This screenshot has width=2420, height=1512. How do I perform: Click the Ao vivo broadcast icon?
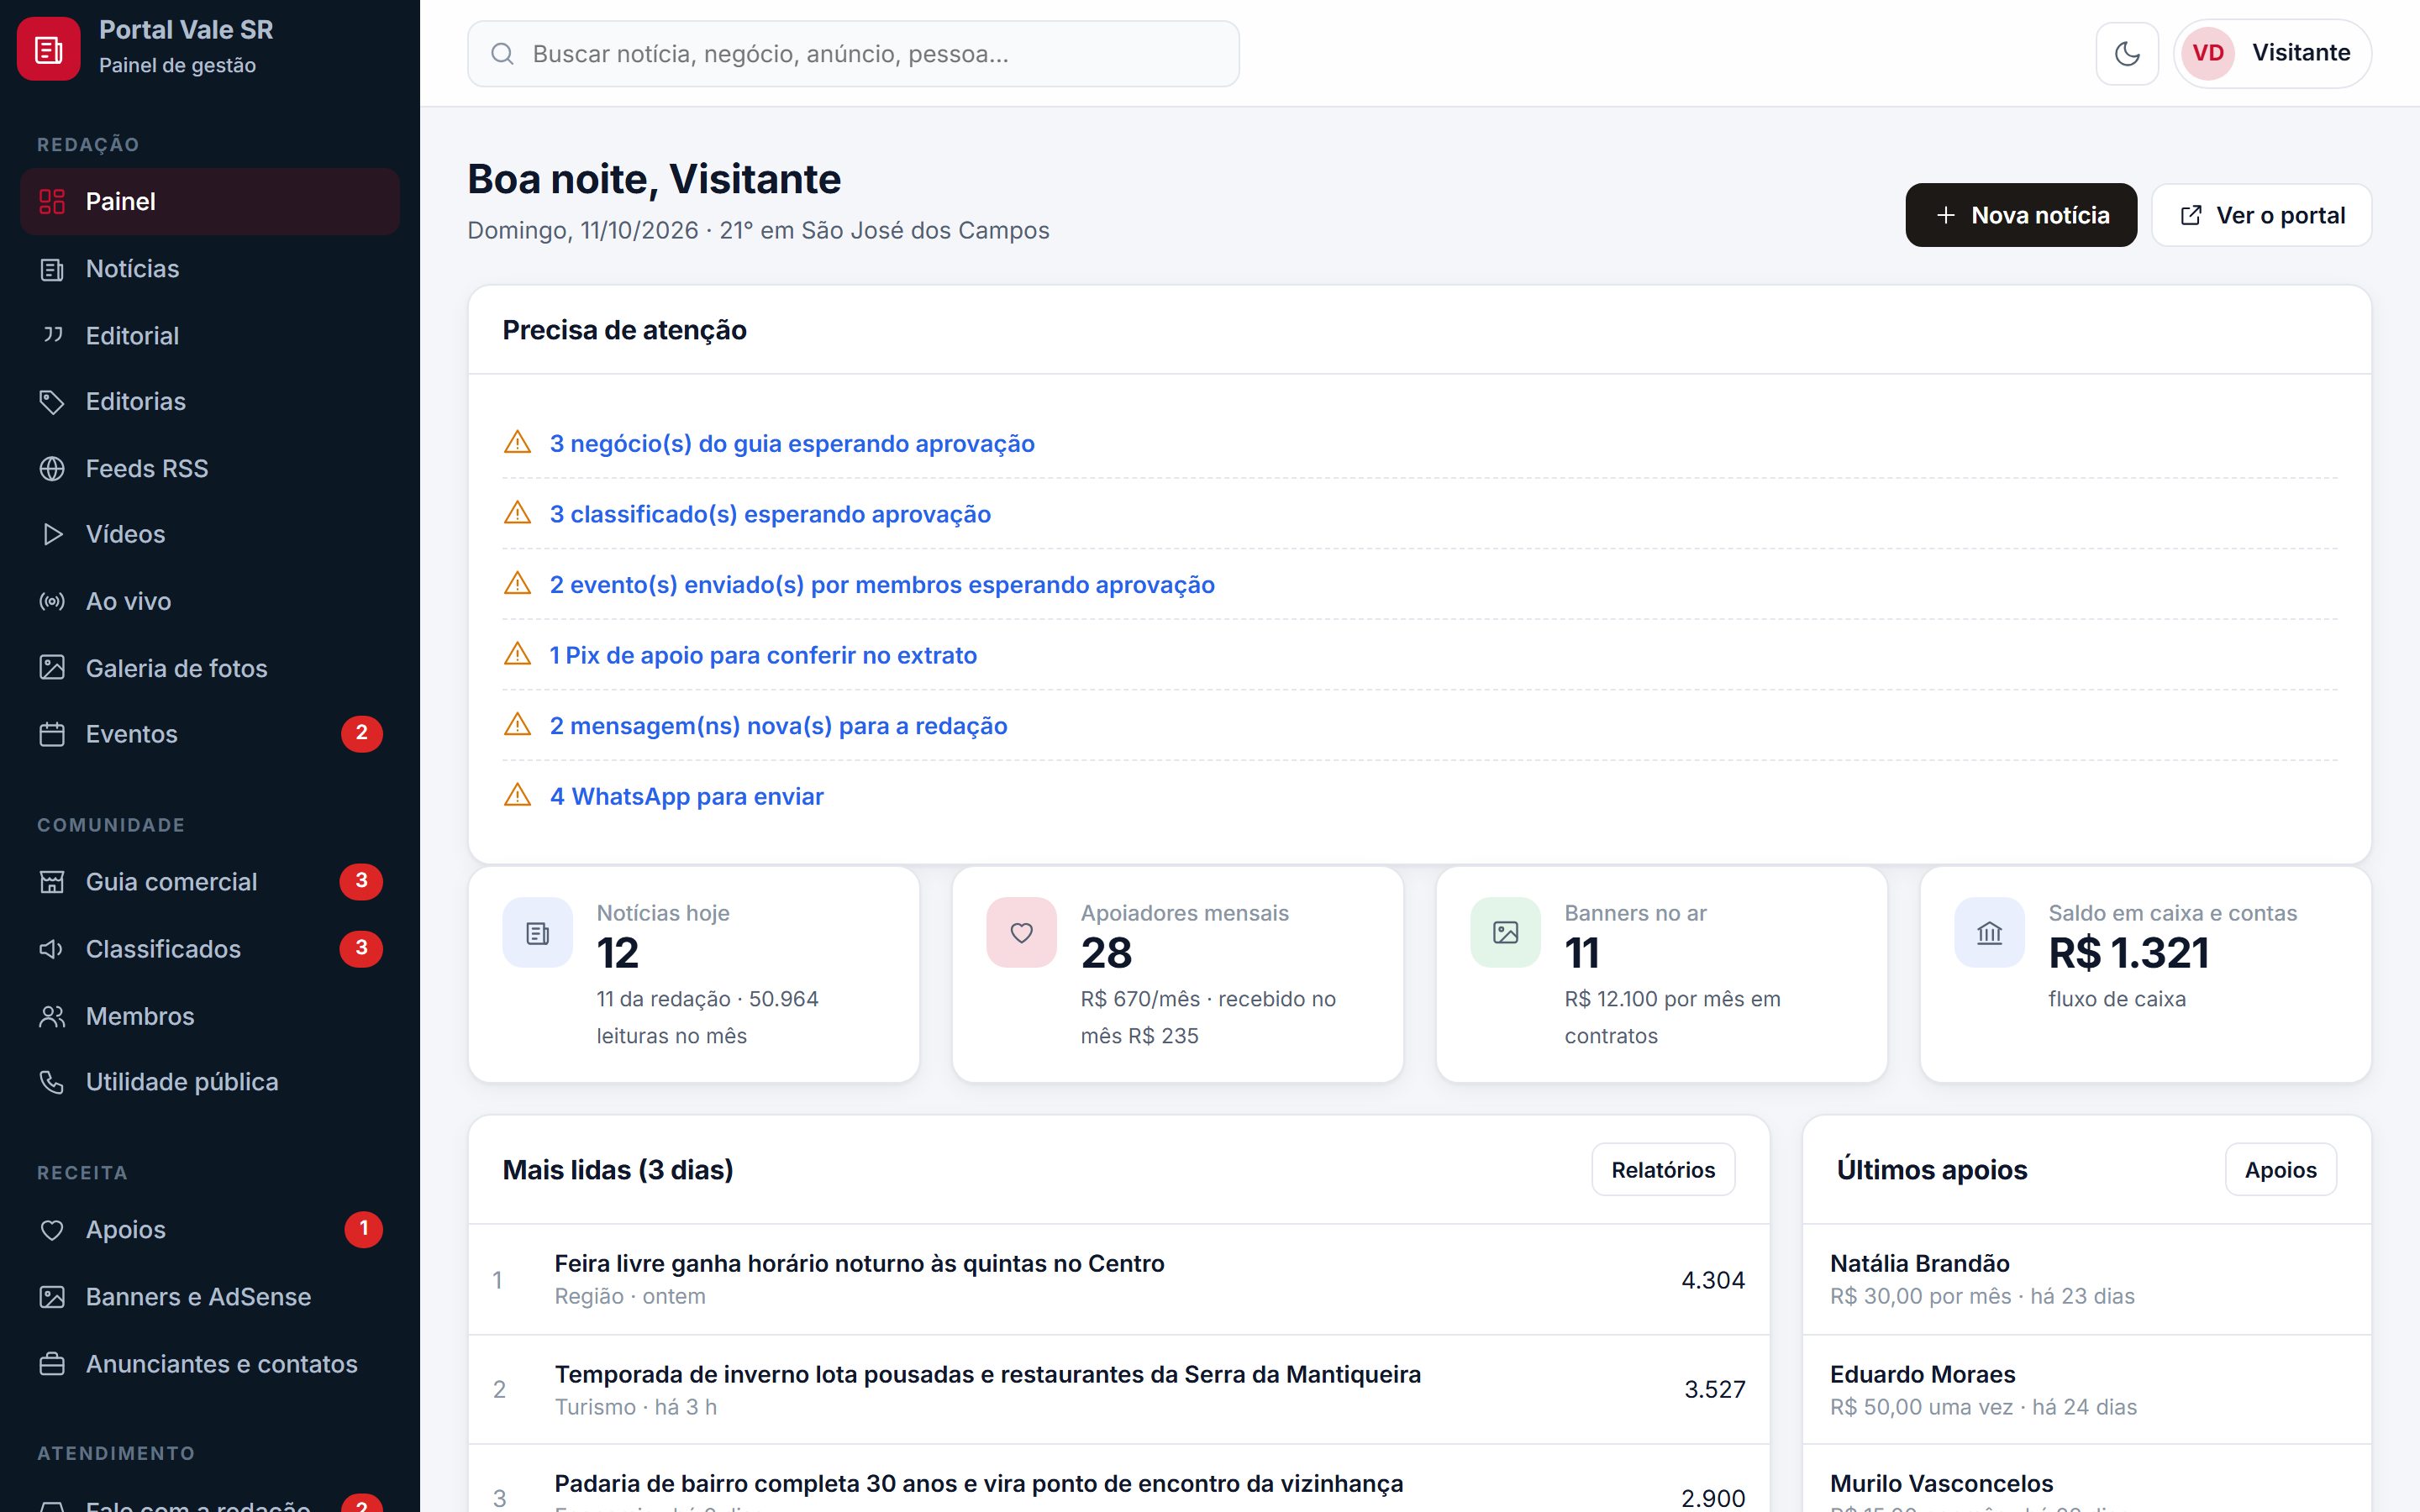pos(52,601)
